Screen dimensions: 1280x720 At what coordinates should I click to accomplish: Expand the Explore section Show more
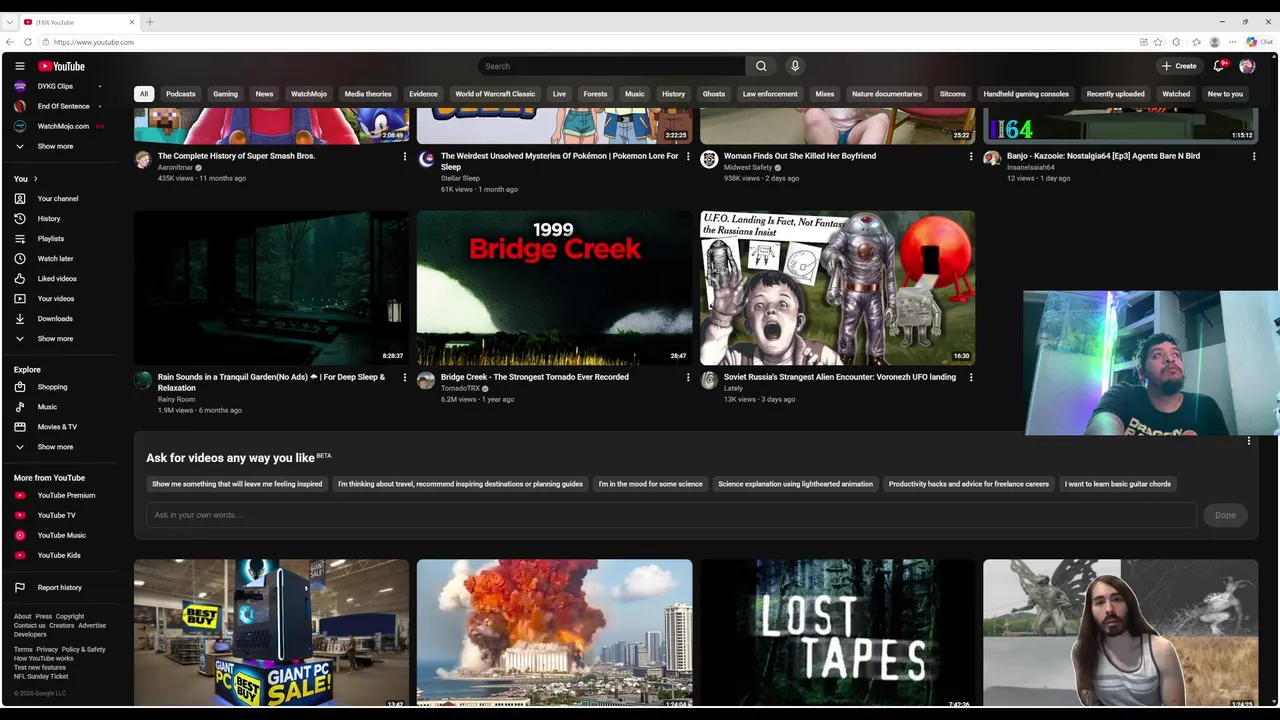coord(55,447)
